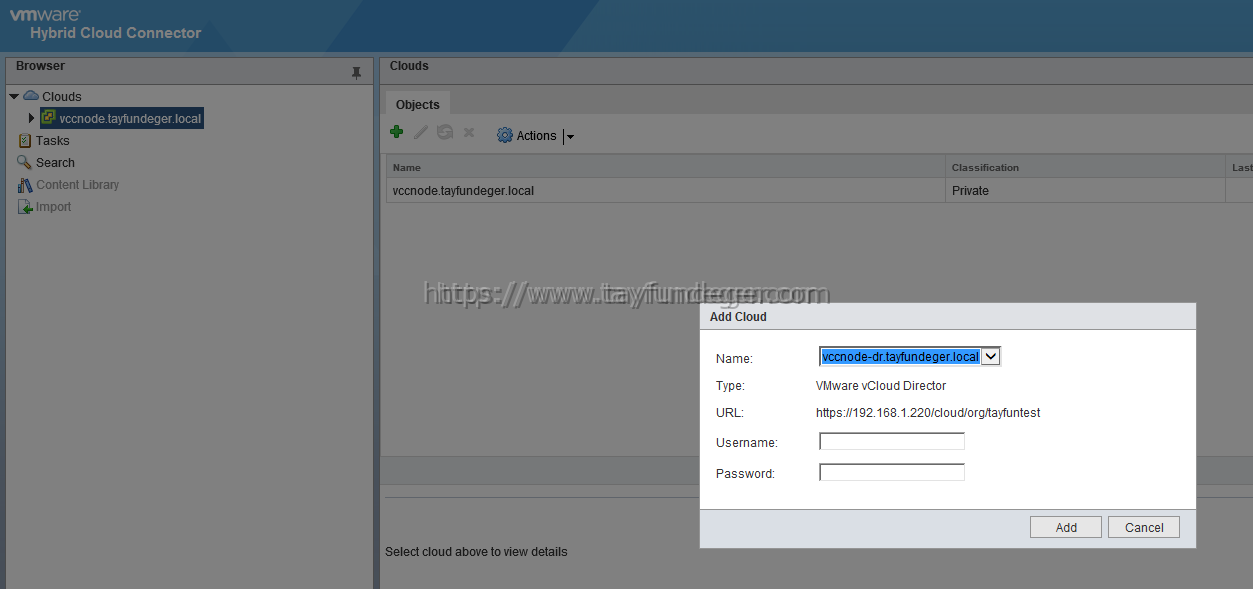Click the pencil Edit cloud icon
This screenshot has width=1253, height=589.
[x=421, y=132]
